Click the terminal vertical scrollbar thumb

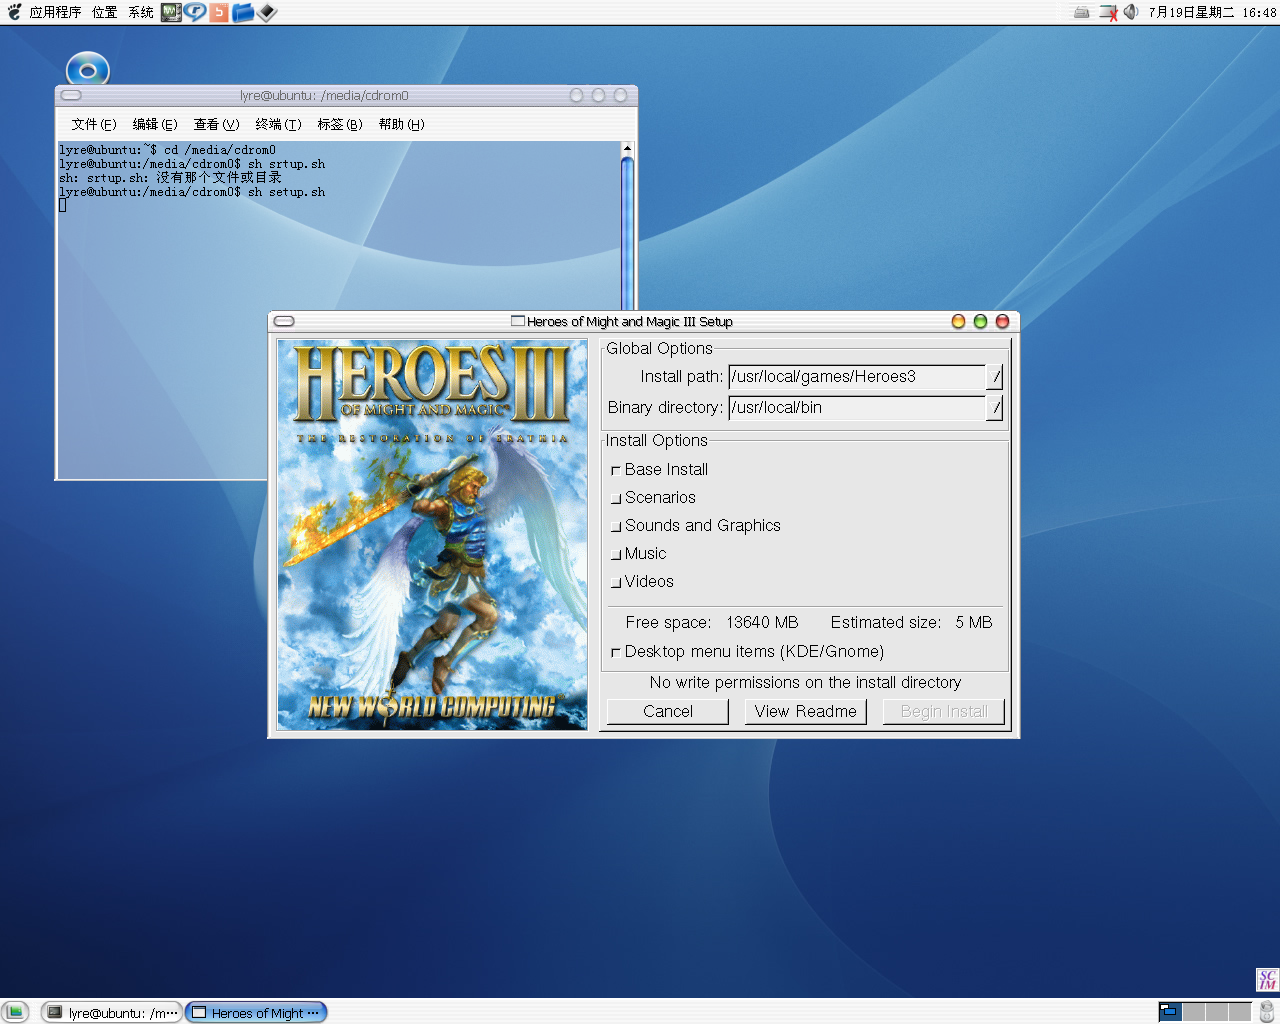[628, 232]
